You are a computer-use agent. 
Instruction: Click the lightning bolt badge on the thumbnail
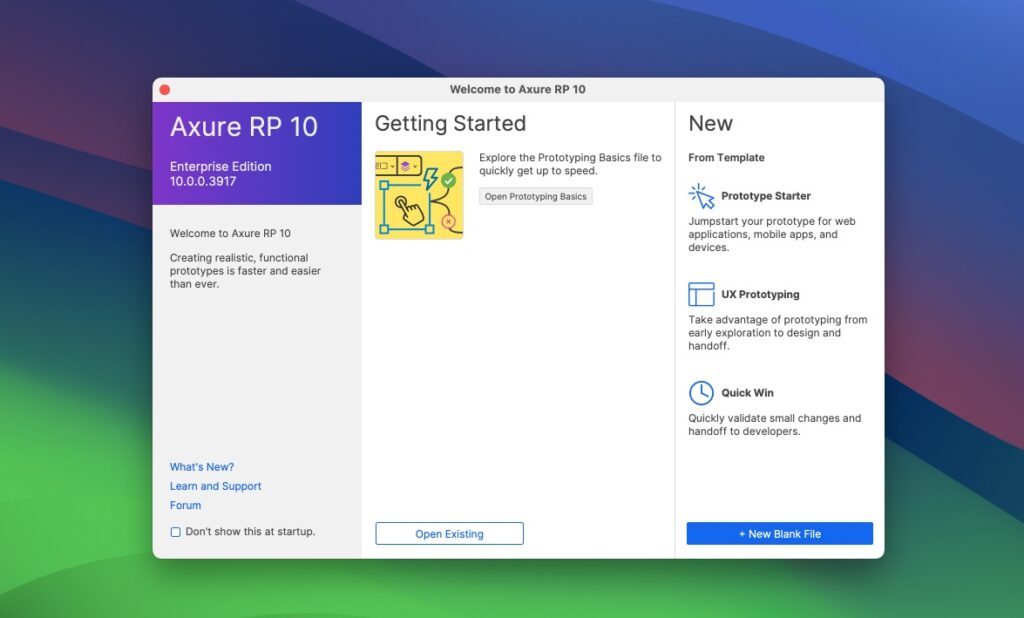click(430, 179)
